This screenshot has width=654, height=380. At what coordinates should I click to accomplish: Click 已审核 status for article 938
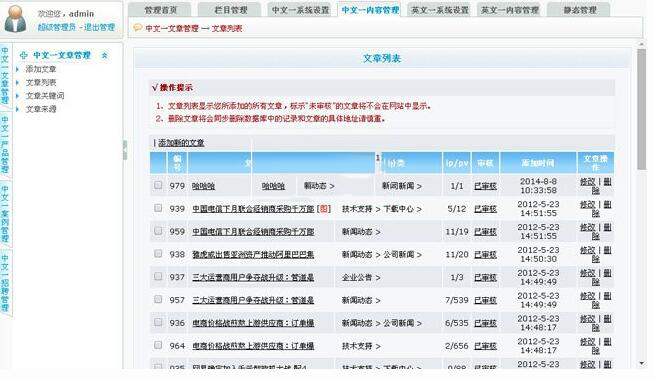click(485, 254)
